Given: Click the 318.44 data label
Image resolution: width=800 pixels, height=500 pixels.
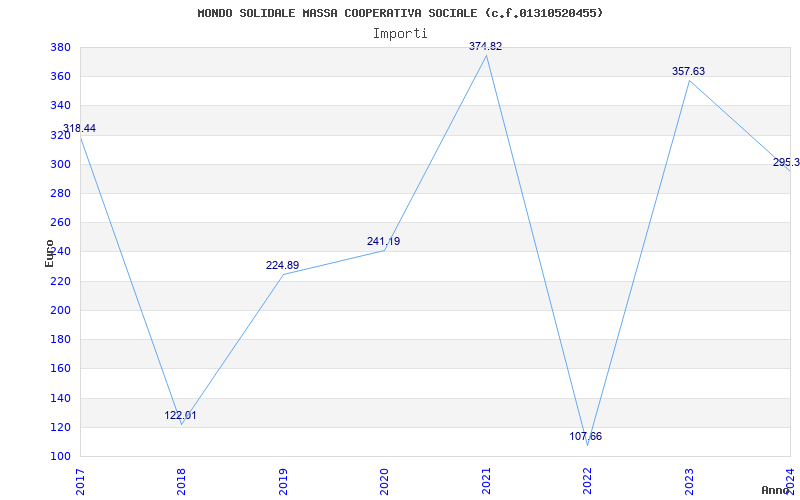Looking at the screenshot, I should 79,128.
